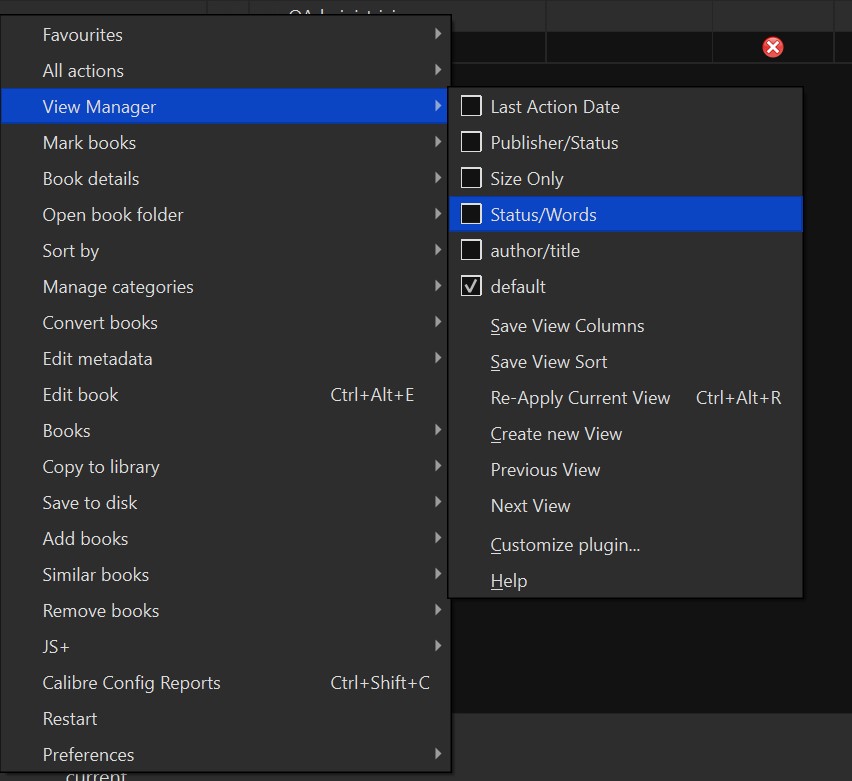Viewport: 852px width, 781px height.
Task: Click Create new View
Action: [x=556, y=434]
